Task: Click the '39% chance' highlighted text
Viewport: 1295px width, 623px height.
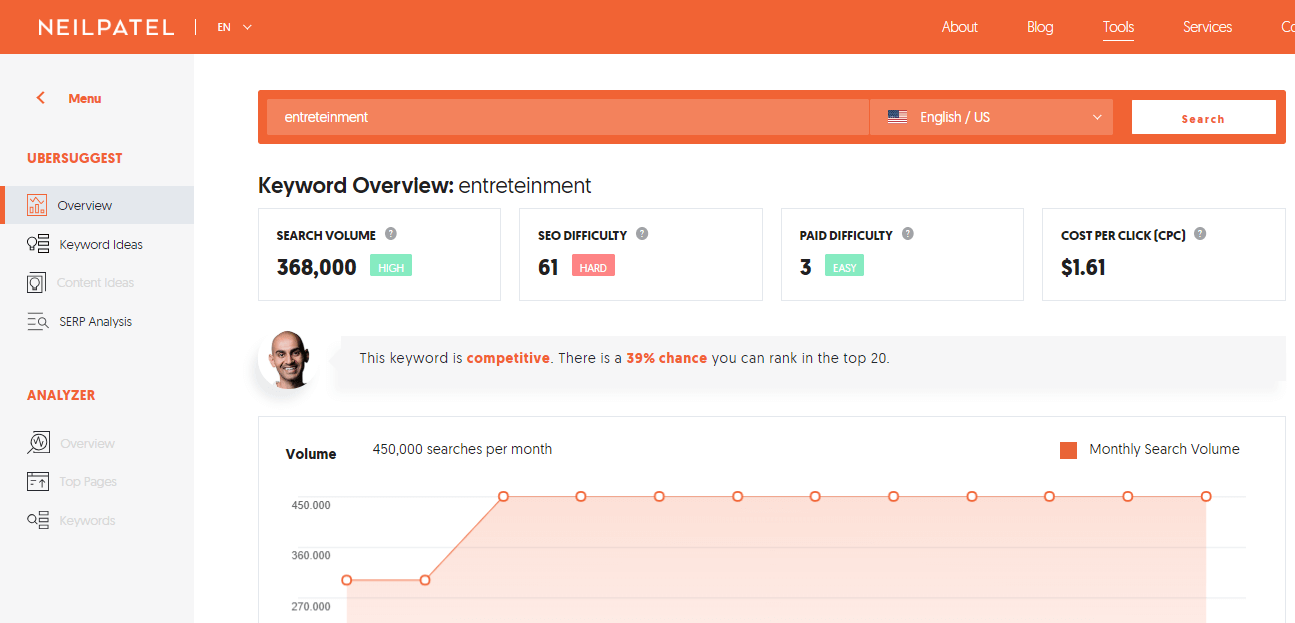Action: click(x=667, y=358)
